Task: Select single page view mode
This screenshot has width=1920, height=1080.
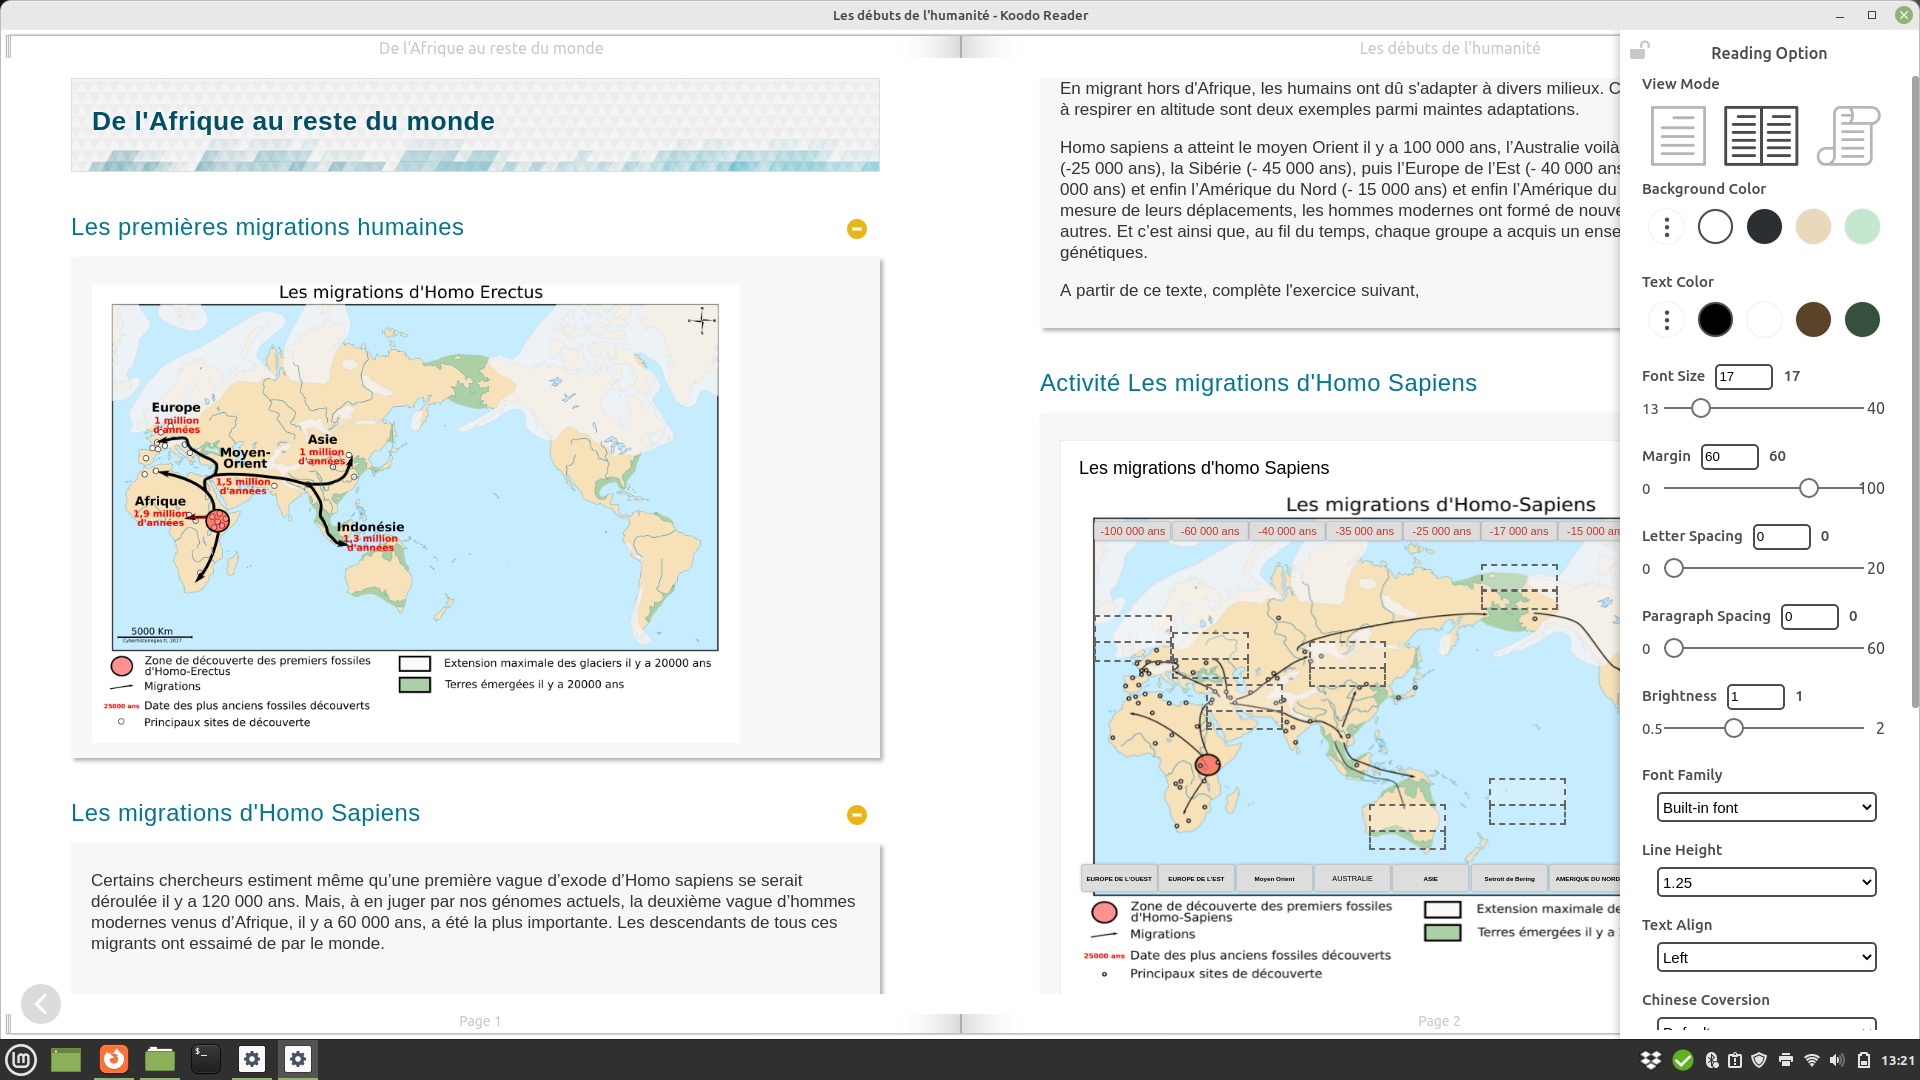Action: [1678, 135]
